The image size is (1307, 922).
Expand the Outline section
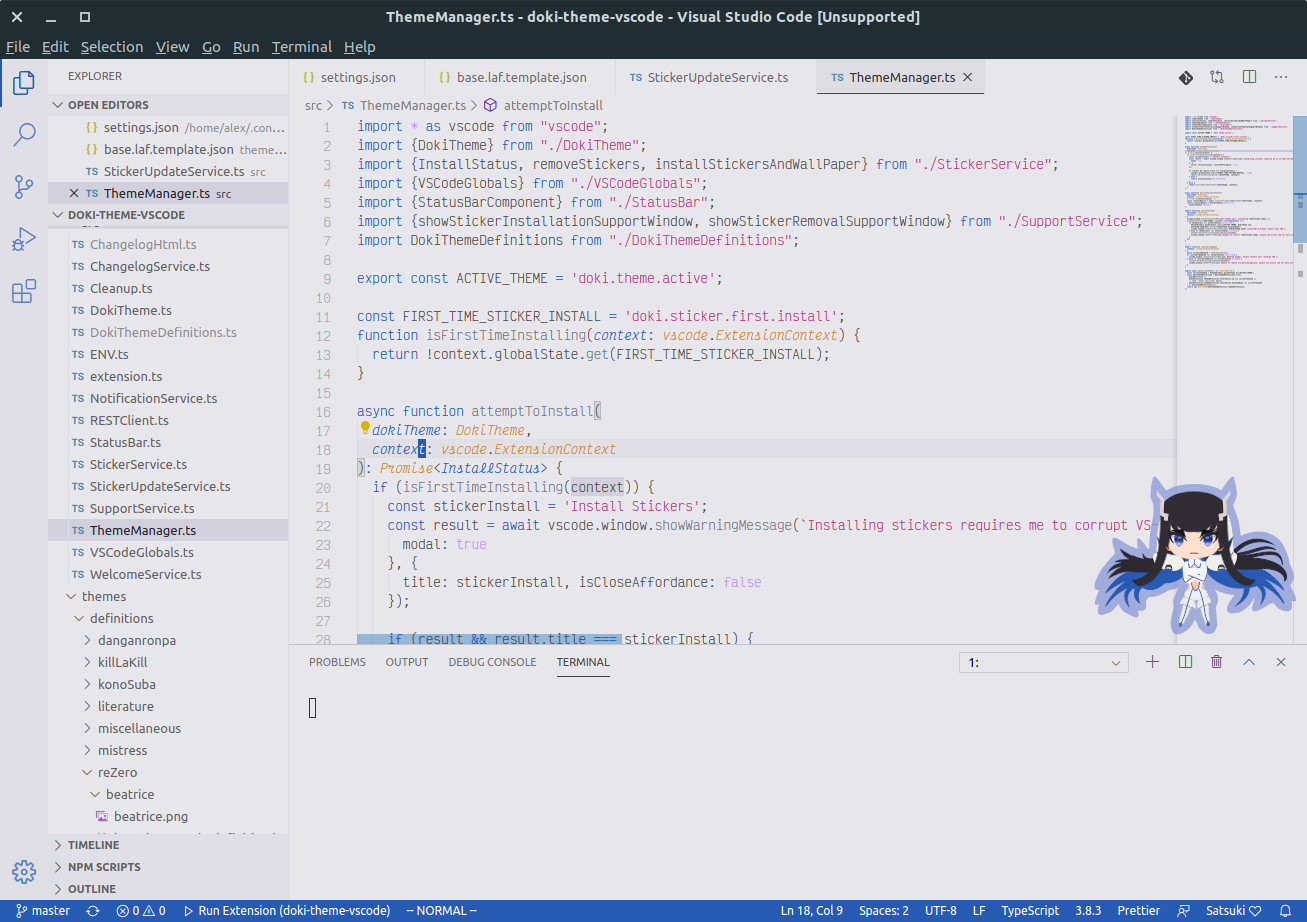coord(168,889)
